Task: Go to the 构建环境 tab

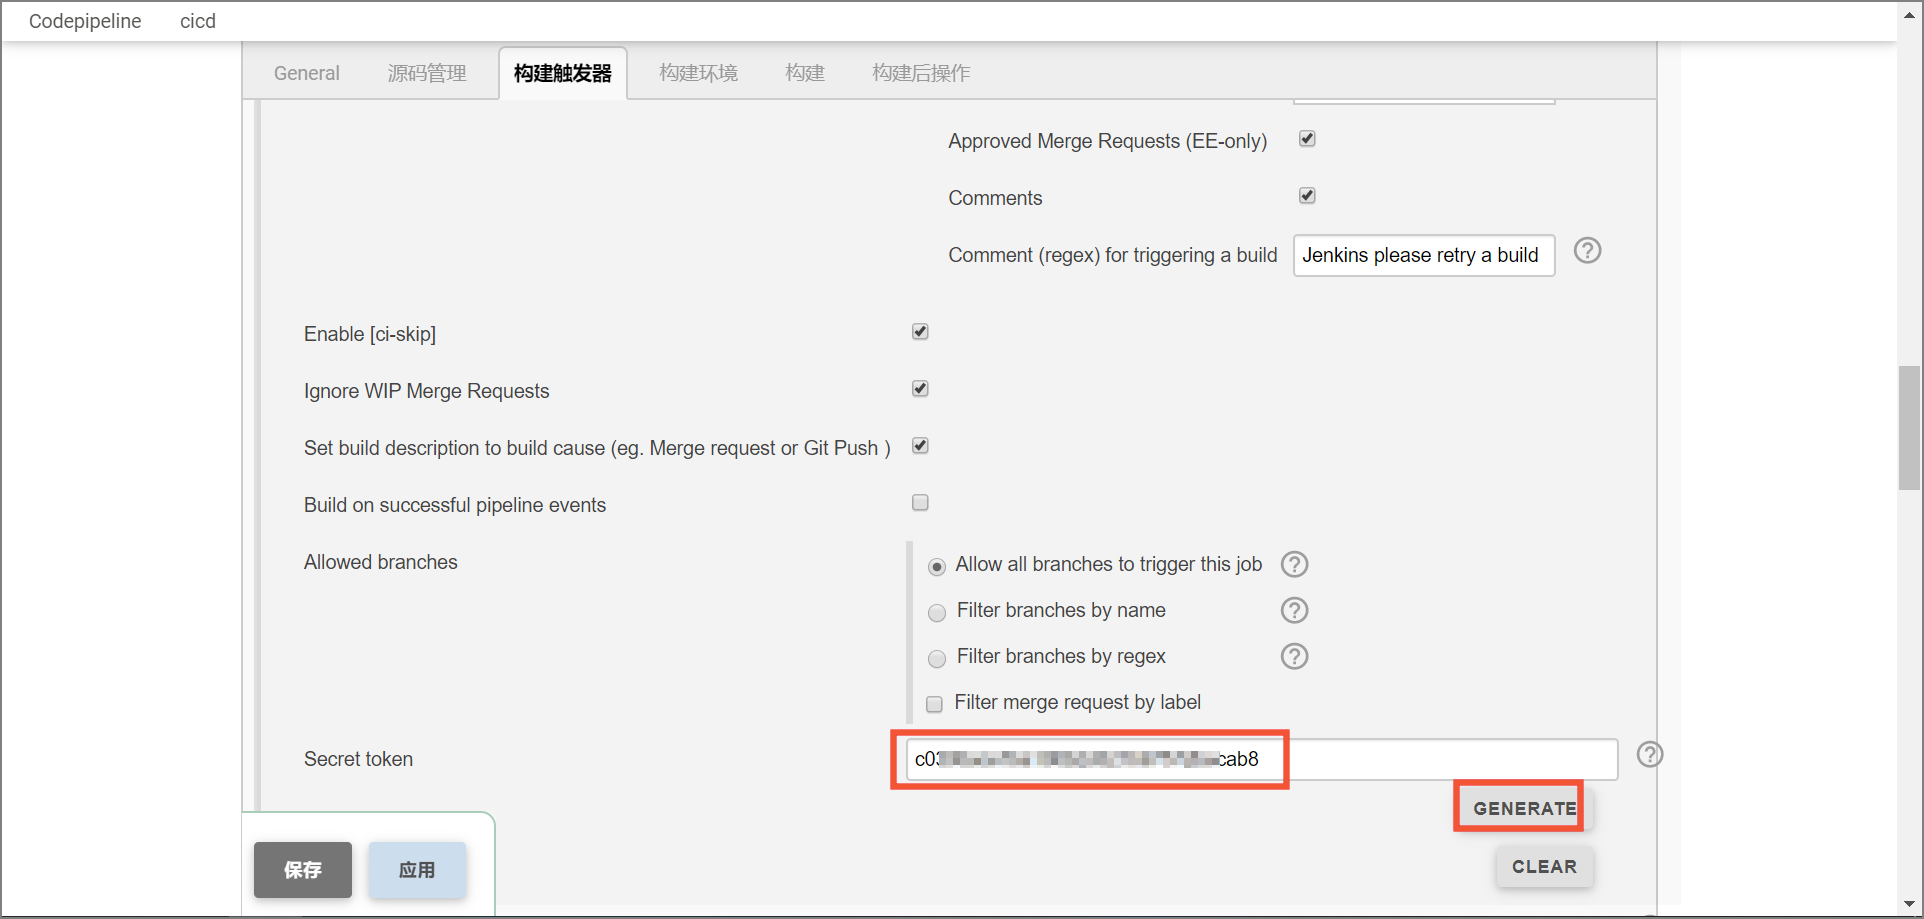Action: 699,73
